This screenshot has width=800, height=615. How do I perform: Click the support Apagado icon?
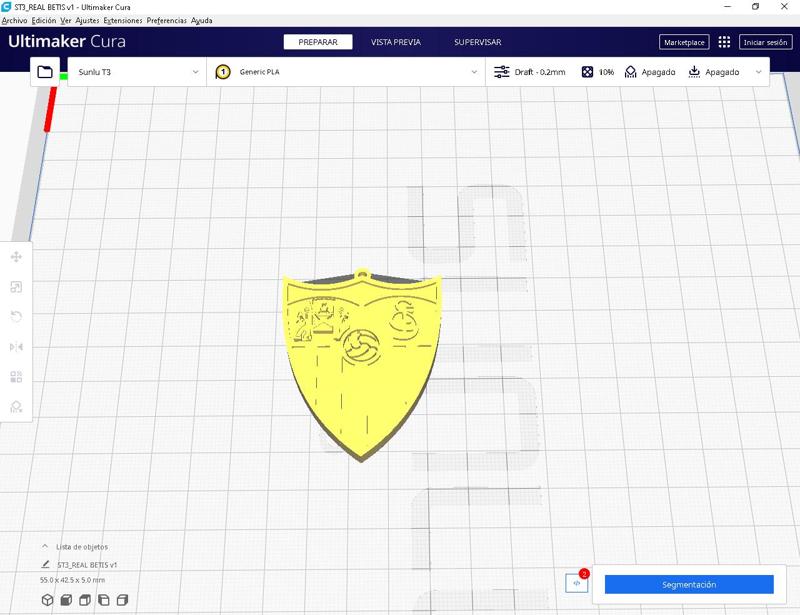[x=631, y=72]
